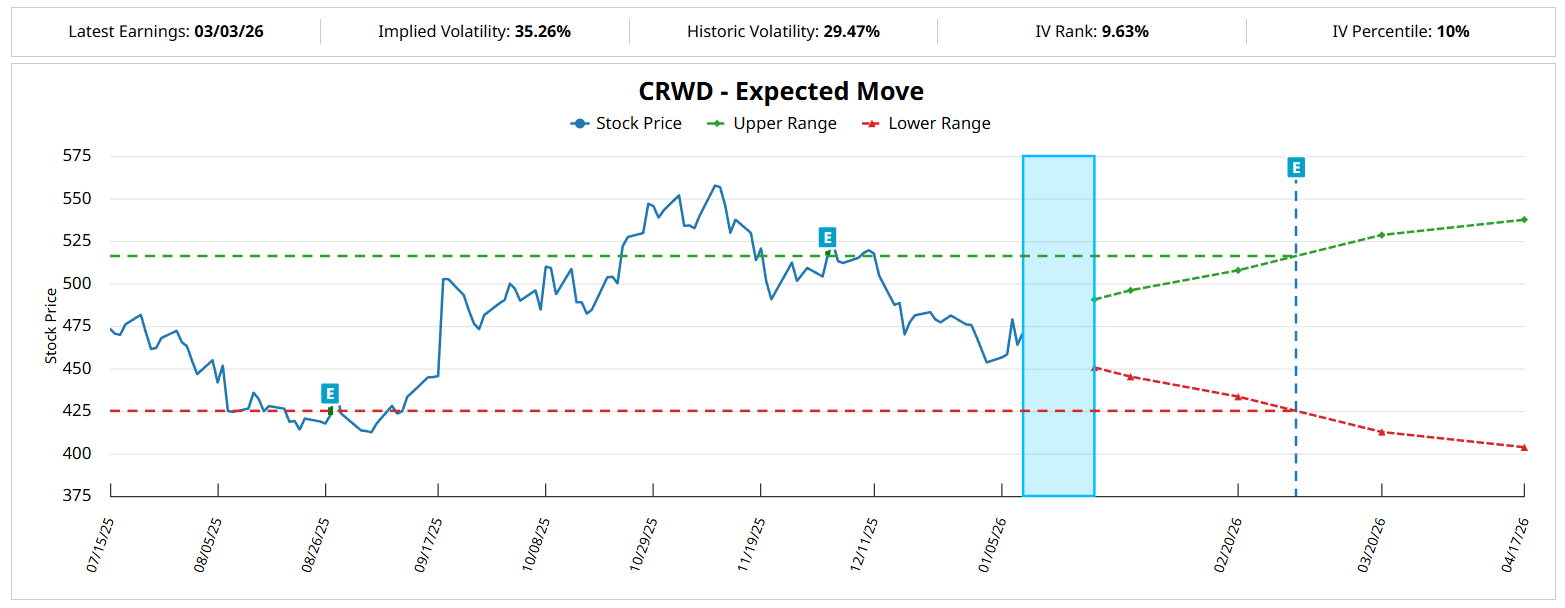This screenshot has width=1565, height=608.
Task: Click the IV Percentile 10% stat
Action: 1400,32
